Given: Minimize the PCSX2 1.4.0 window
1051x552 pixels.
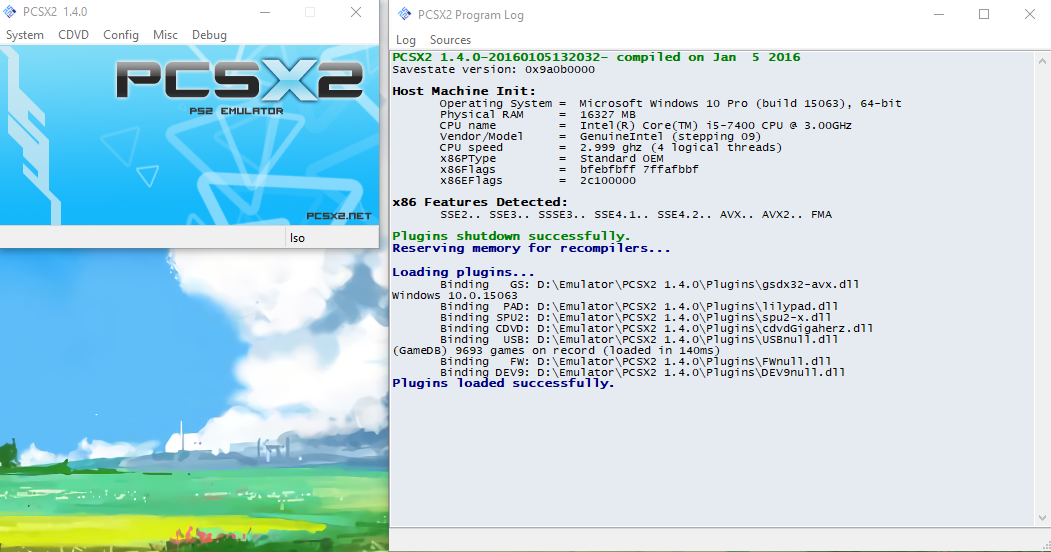Looking at the screenshot, I should click(x=265, y=12).
